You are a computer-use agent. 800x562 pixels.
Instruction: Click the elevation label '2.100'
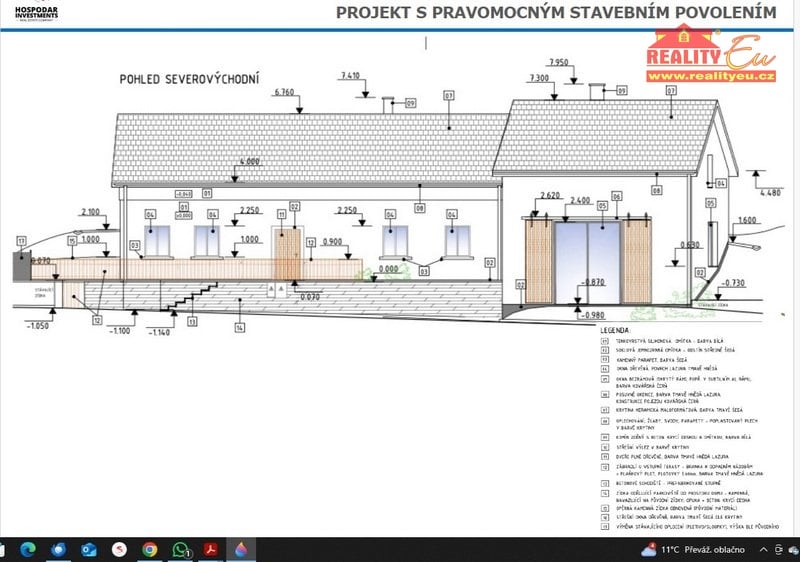[x=91, y=212]
